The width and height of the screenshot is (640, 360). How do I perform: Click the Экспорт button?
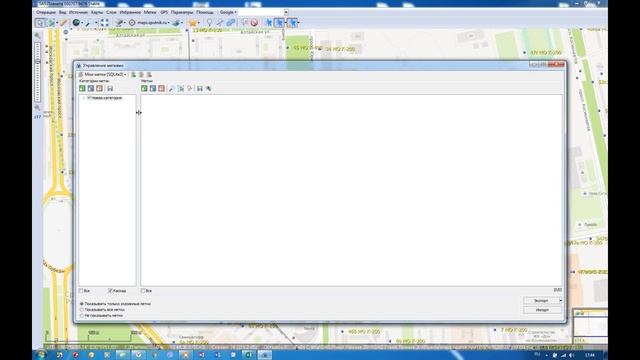541,300
